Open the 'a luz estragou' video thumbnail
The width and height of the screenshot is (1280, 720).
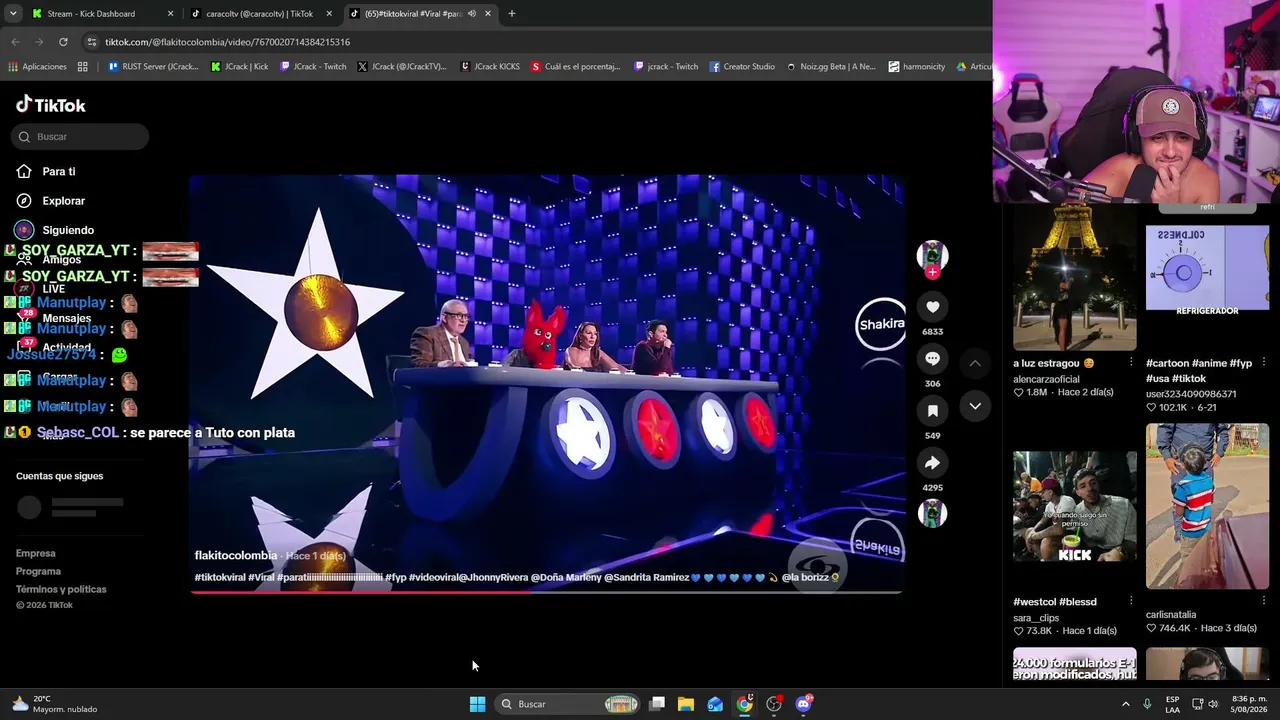1075,278
